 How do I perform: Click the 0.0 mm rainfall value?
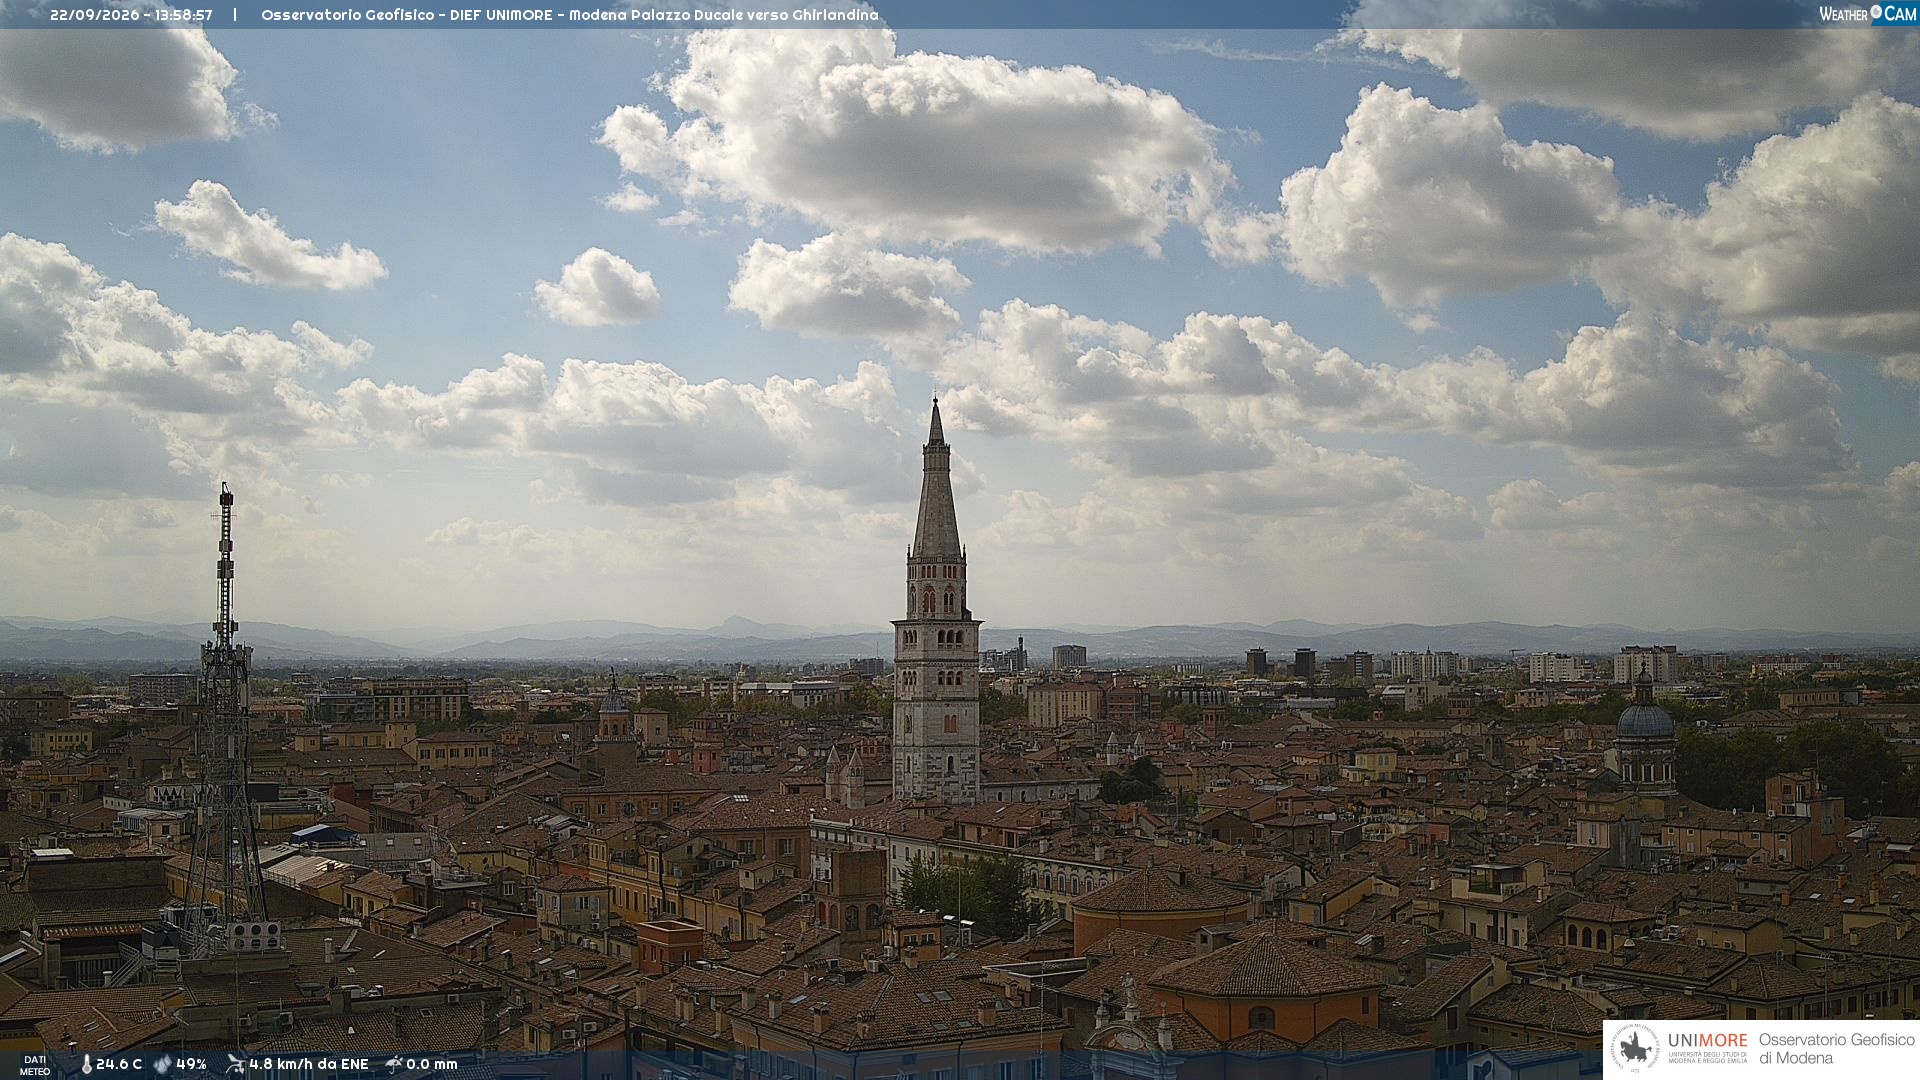point(432,1065)
